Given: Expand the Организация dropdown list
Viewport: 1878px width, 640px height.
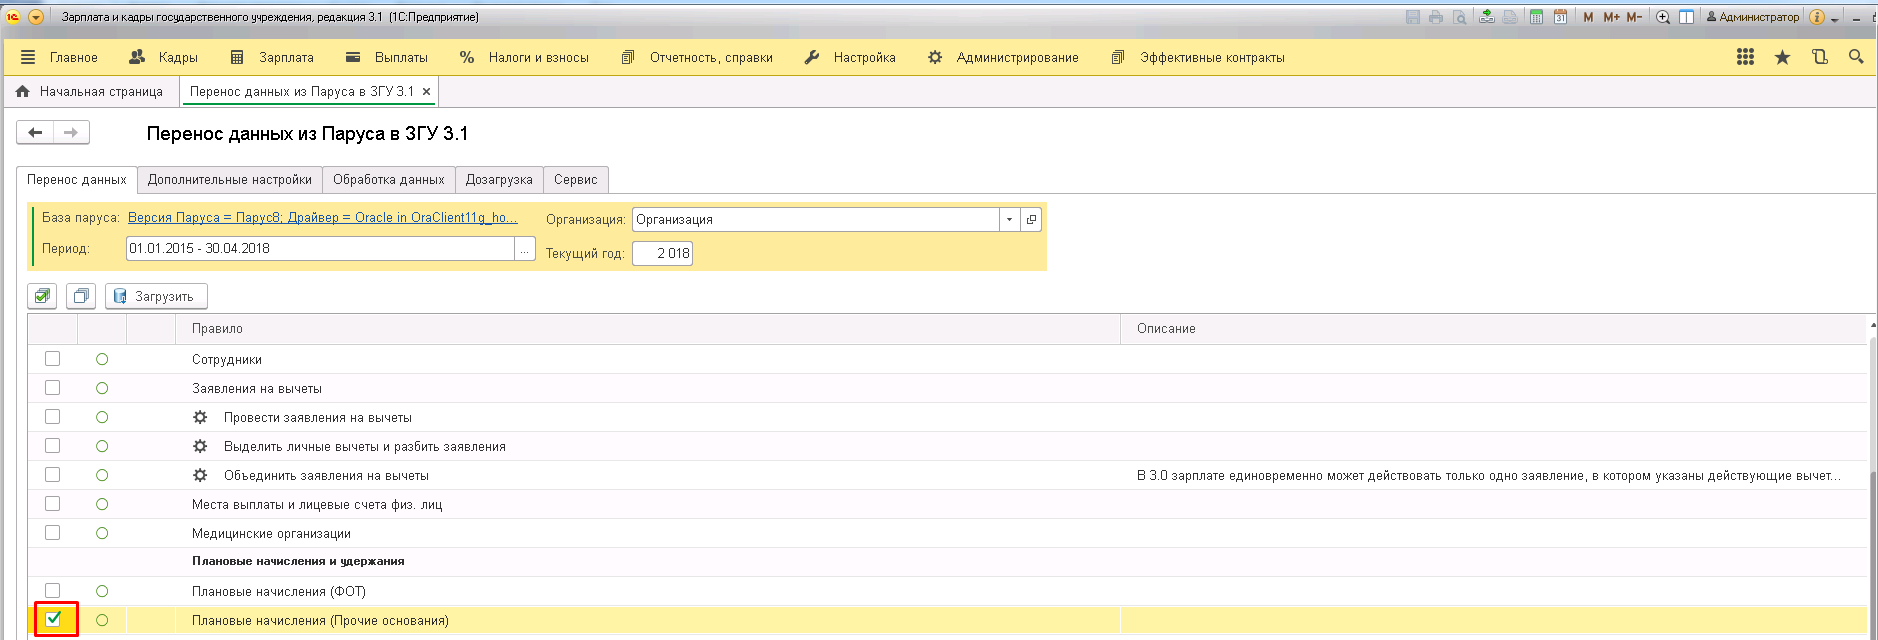Looking at the screenshot, I should point(1009,219).
